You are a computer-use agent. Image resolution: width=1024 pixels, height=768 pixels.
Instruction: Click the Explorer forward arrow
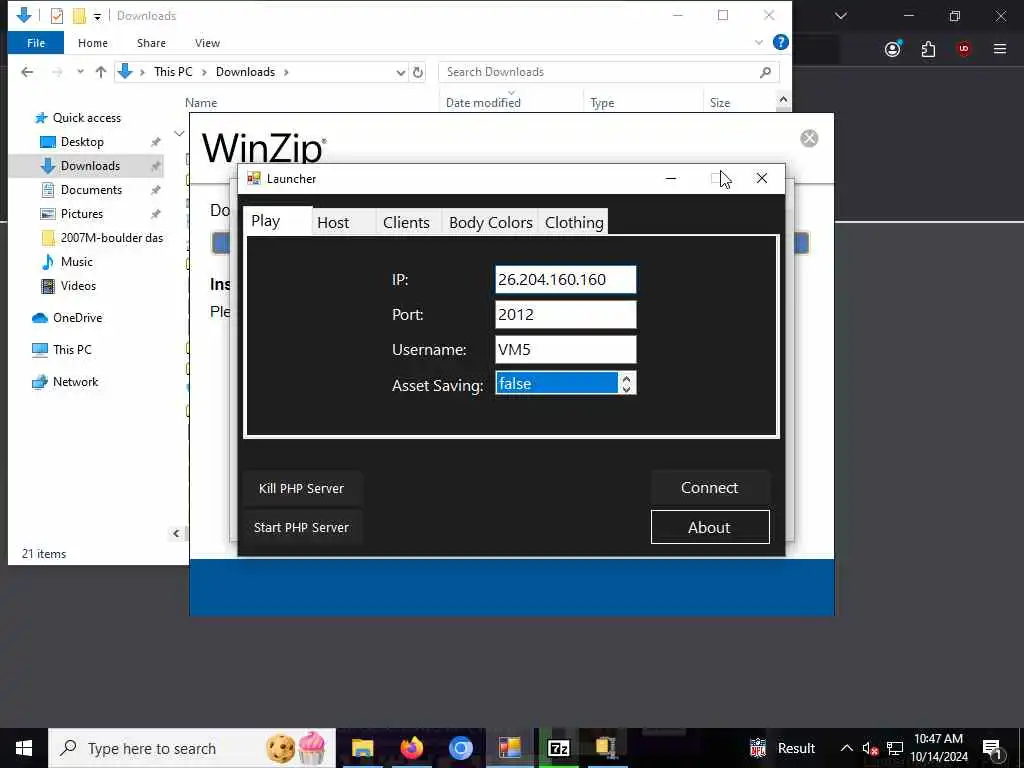coord(57,72)
